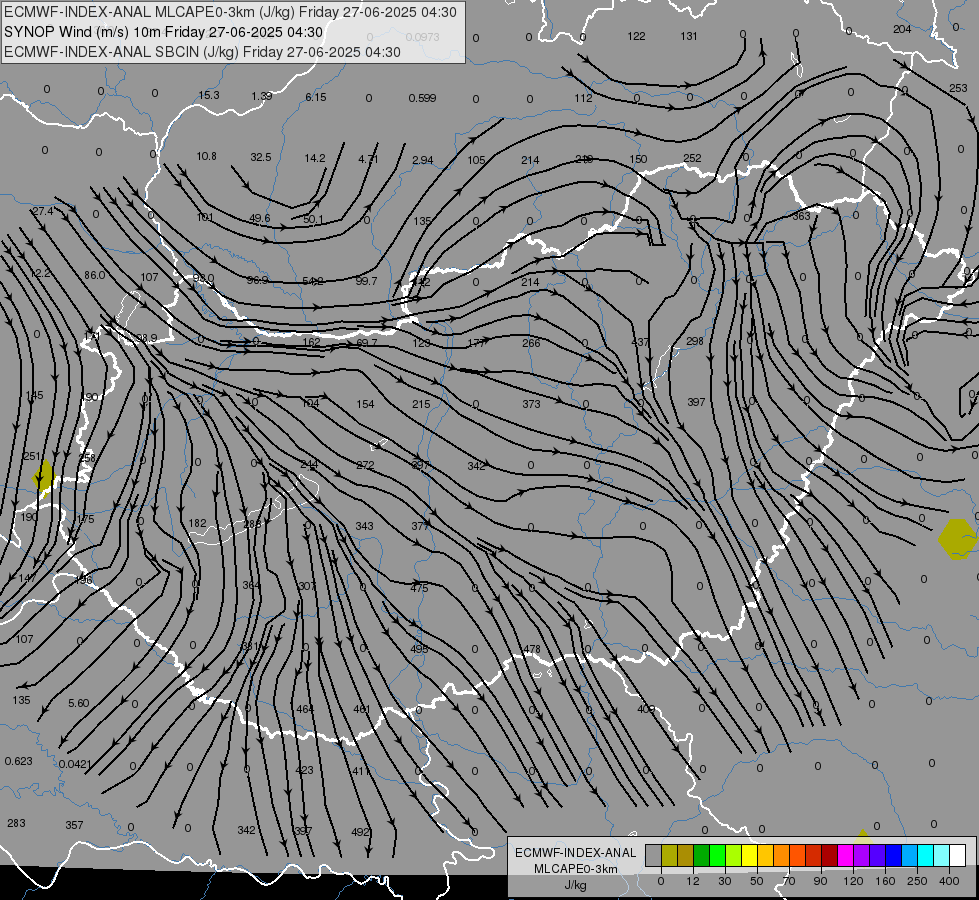Select the bright green legend swatch

(x=718, y=855)
